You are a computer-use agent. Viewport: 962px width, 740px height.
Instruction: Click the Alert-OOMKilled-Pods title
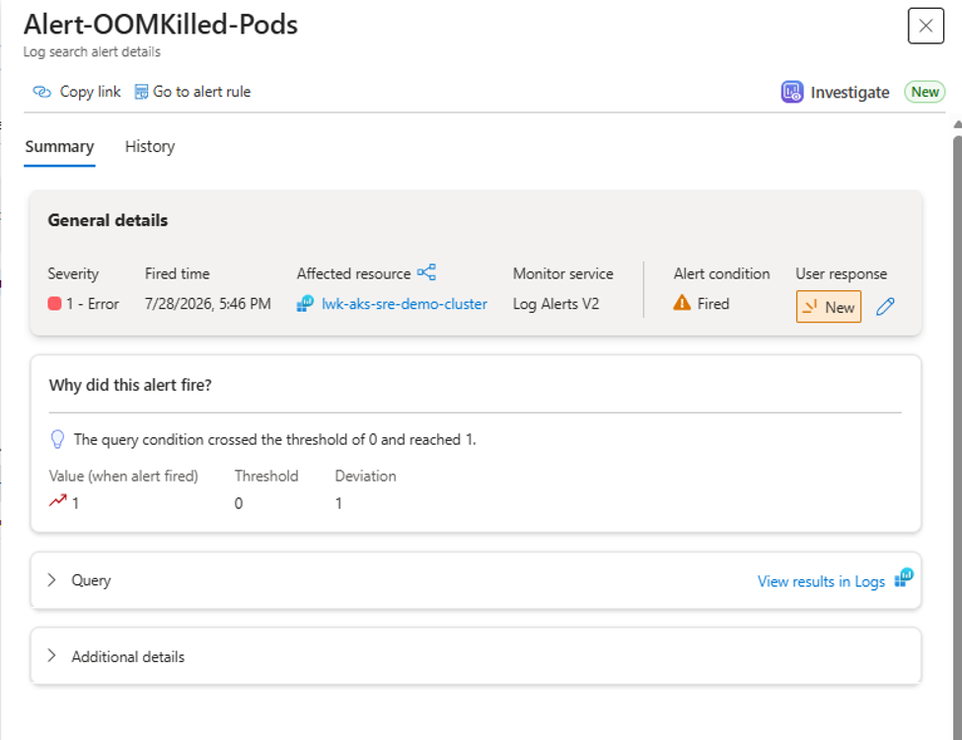(x=161, y=25)
